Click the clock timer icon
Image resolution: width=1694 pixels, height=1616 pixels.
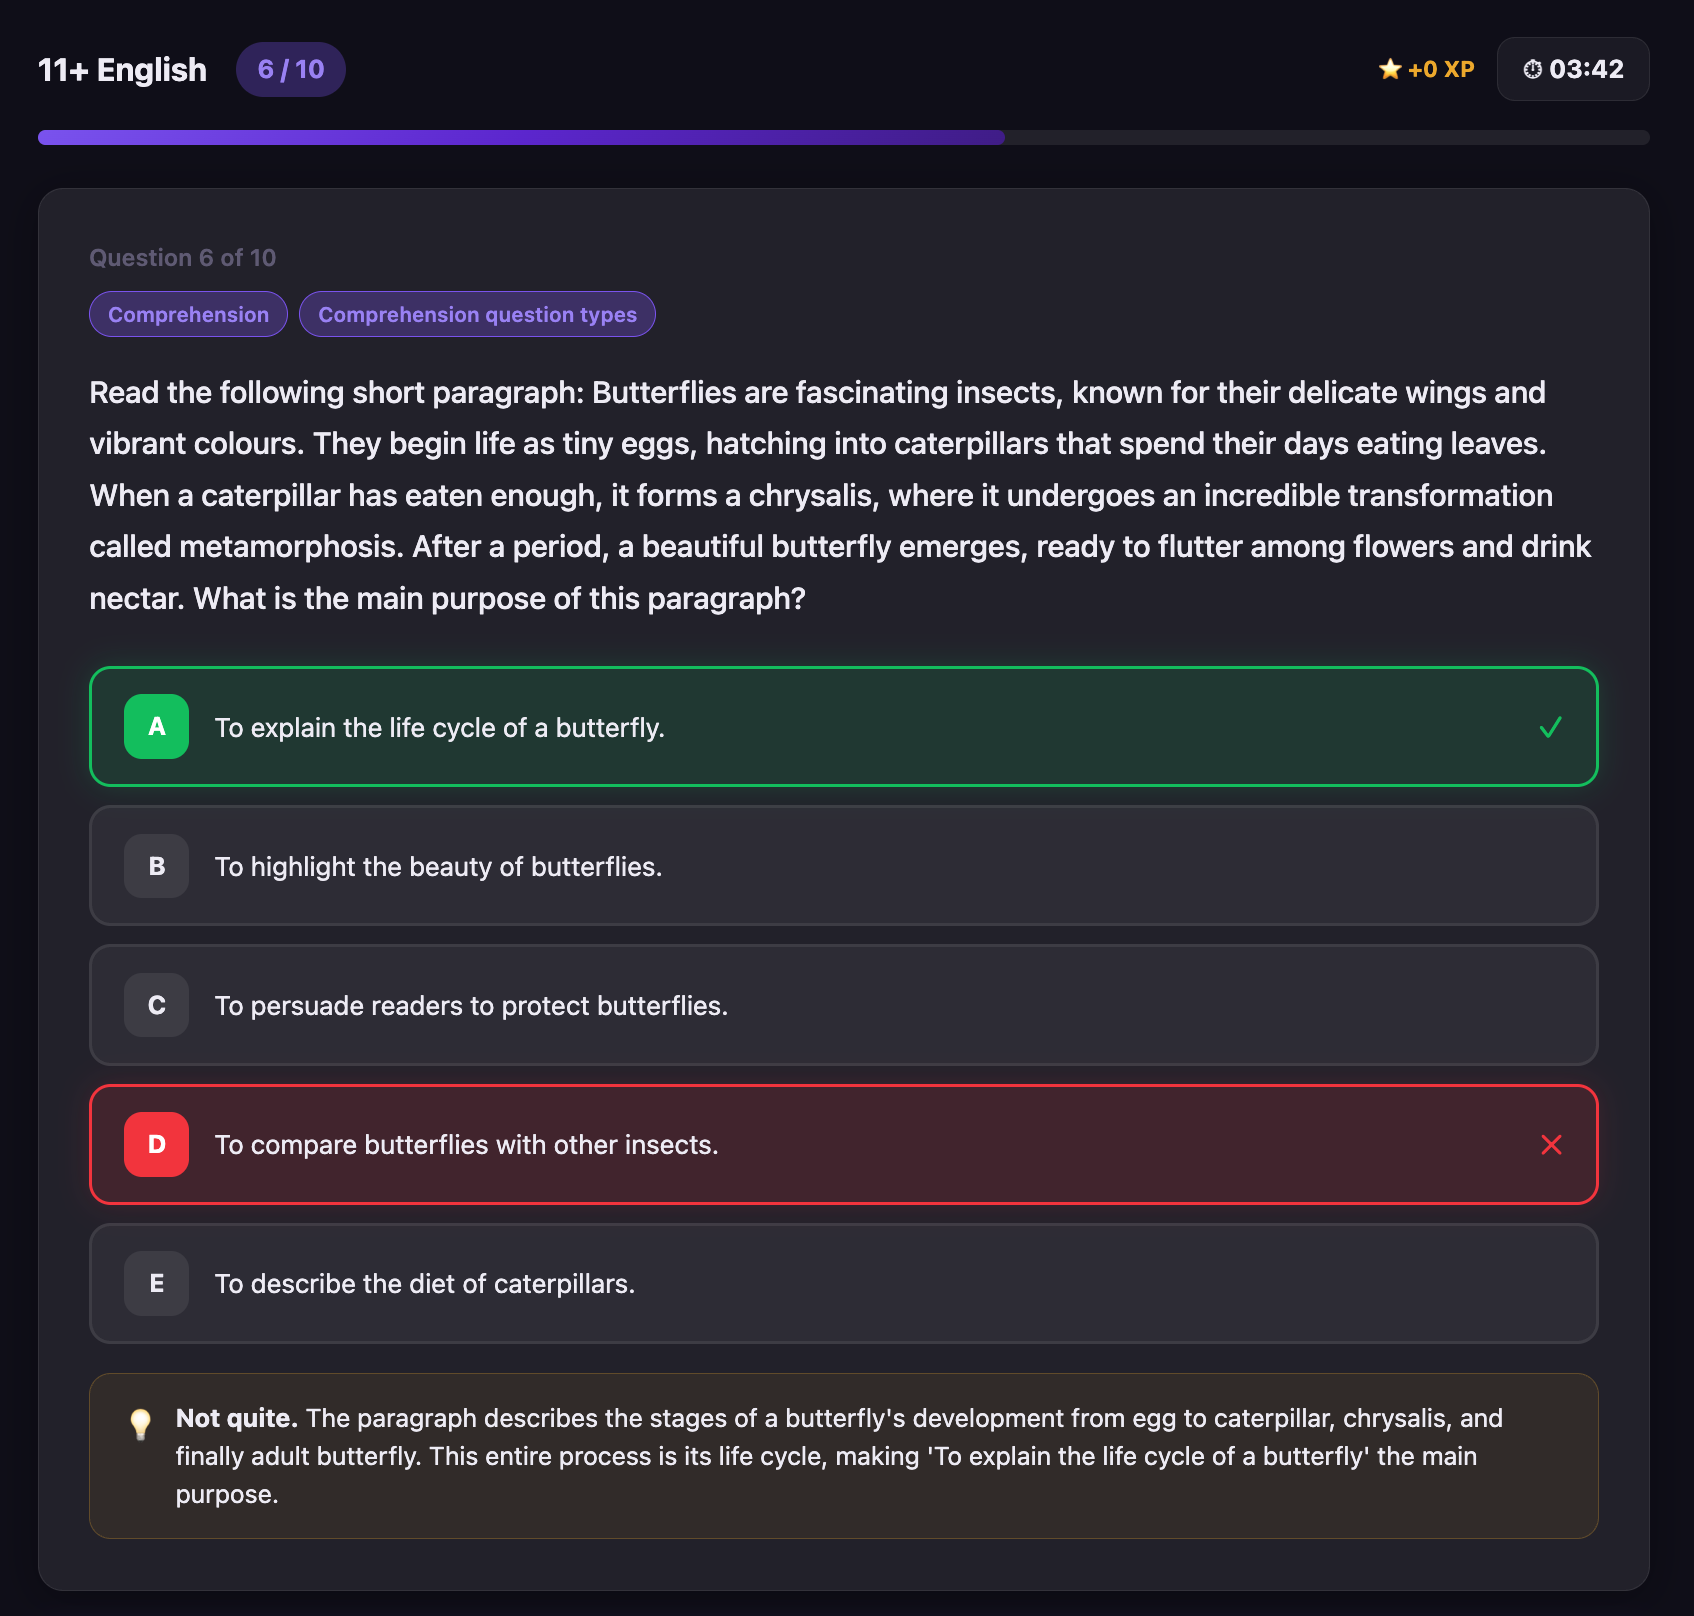(1531, 69)
